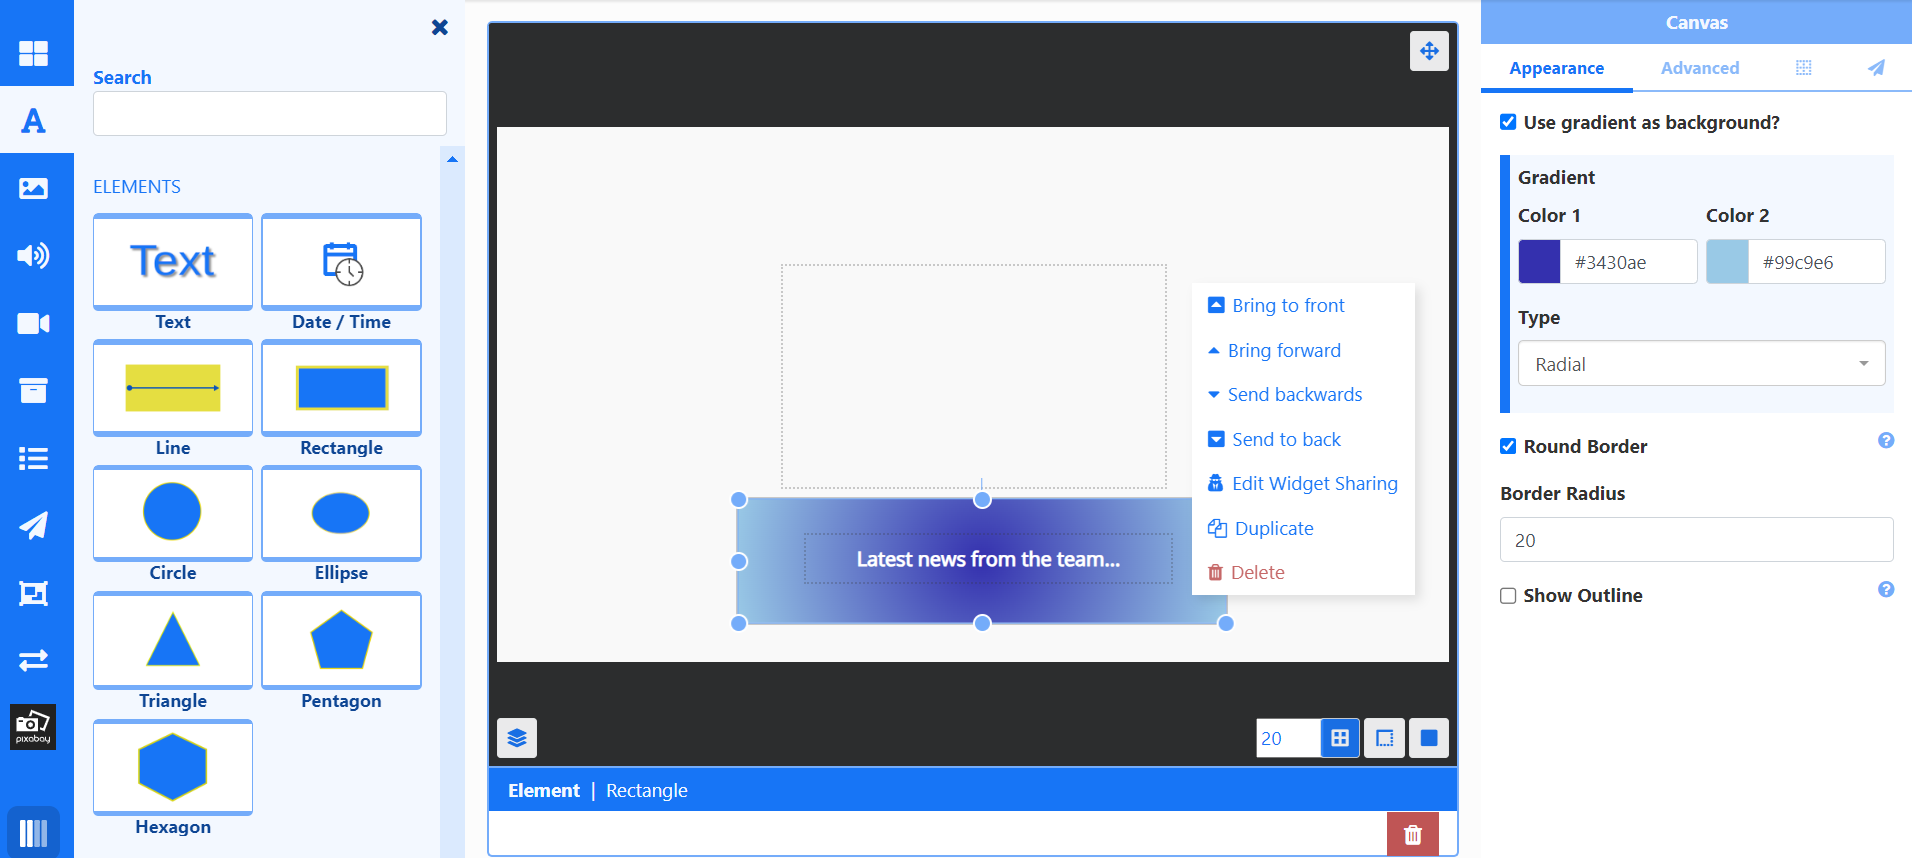Screen dimensions: 1912x858
Task: Add a Hexagon element
Action: 173,768
